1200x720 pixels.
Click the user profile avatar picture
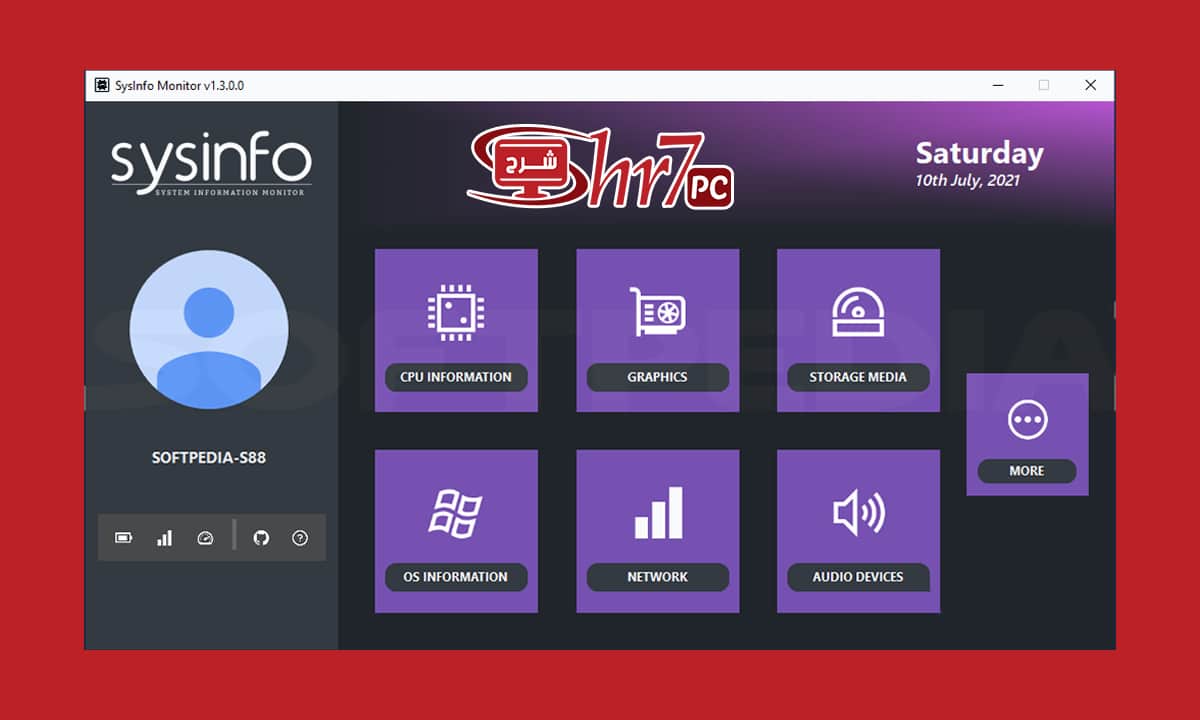pyautogui.click(x=209, y=329)
